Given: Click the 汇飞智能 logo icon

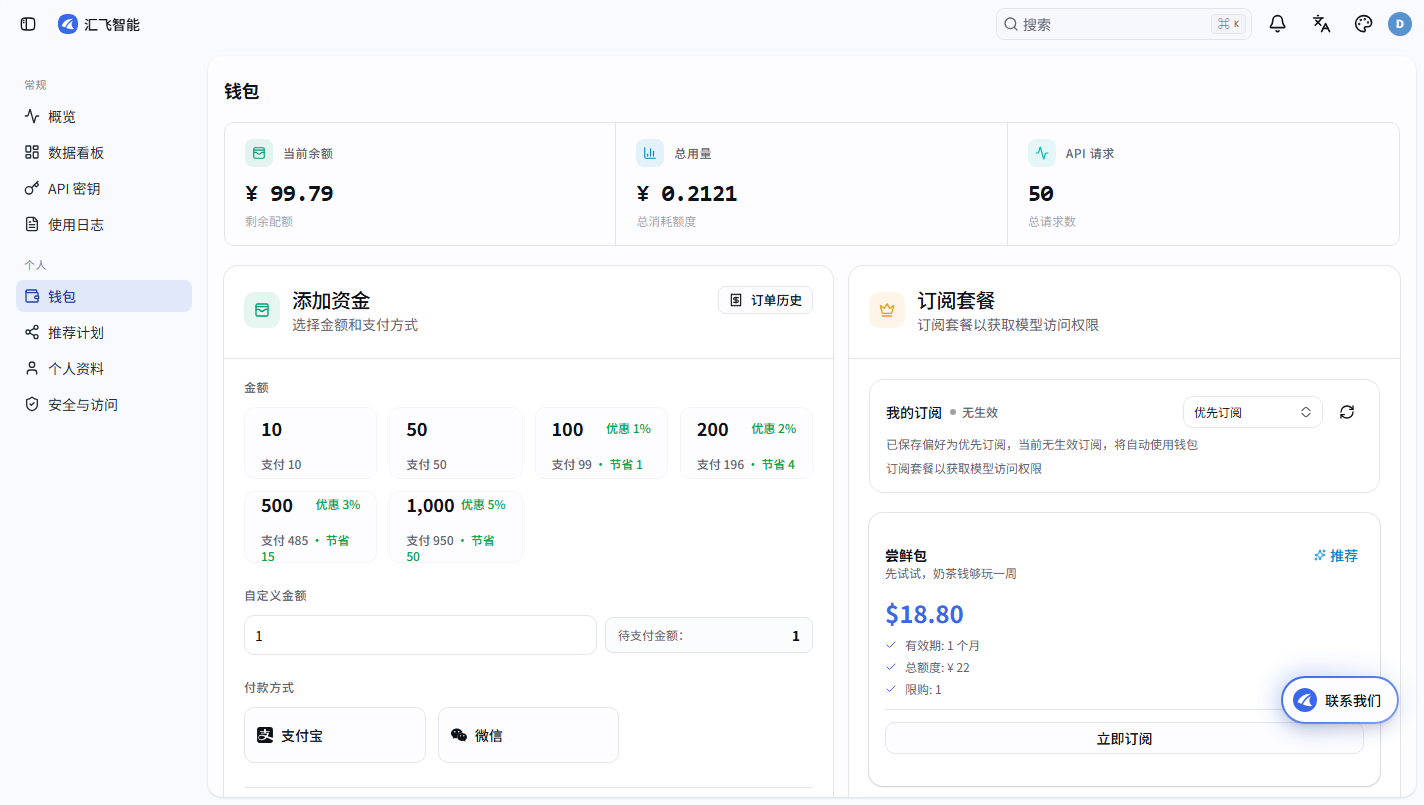Looking at the screenshot, I should 68,24.
